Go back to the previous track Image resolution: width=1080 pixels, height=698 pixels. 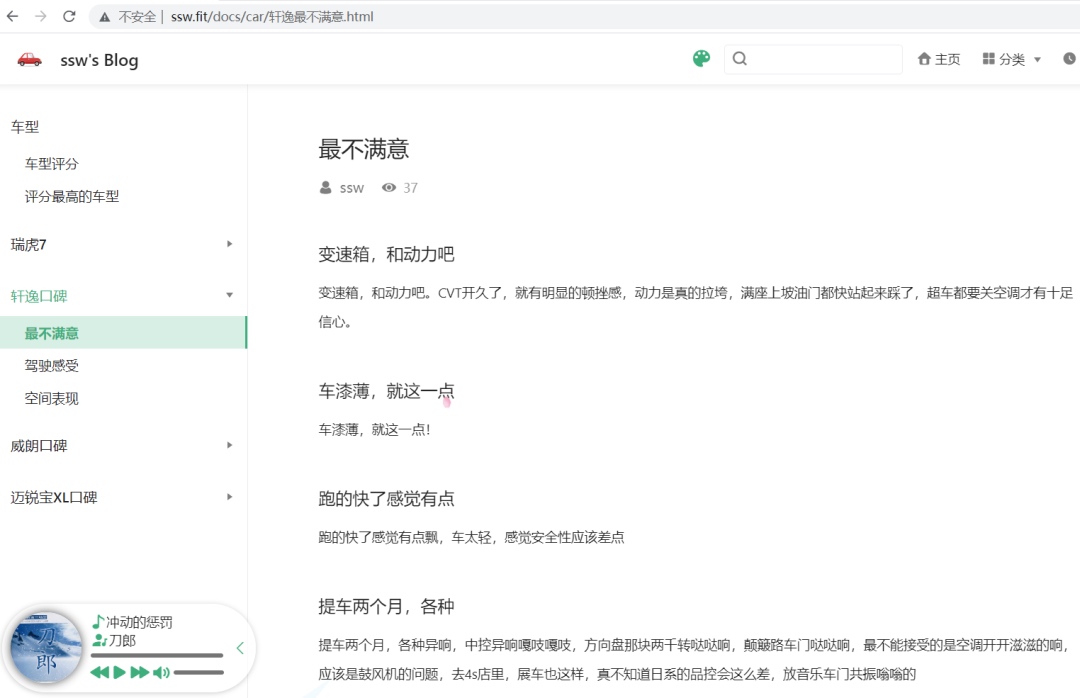99,673
